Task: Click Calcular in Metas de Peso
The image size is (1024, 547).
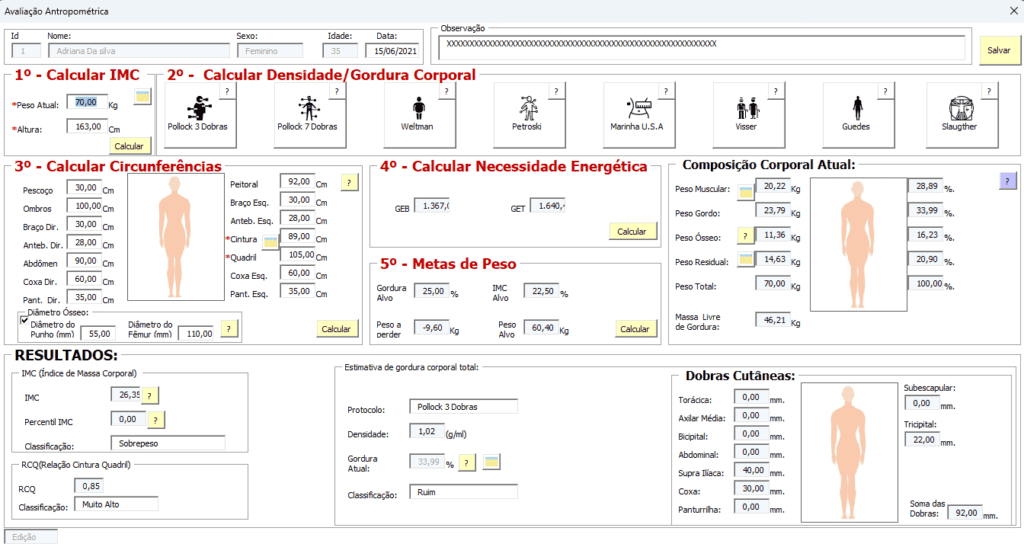Action: [635, 329]
